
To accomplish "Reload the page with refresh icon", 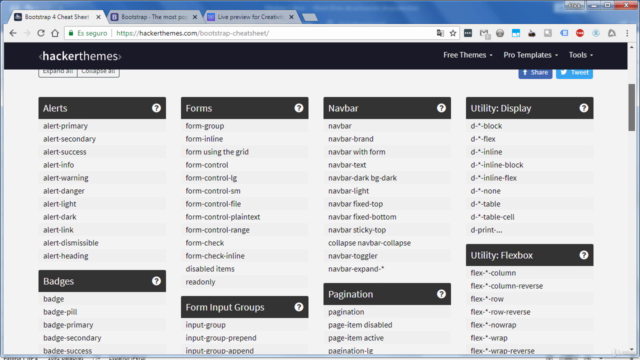I will point(41,33).
